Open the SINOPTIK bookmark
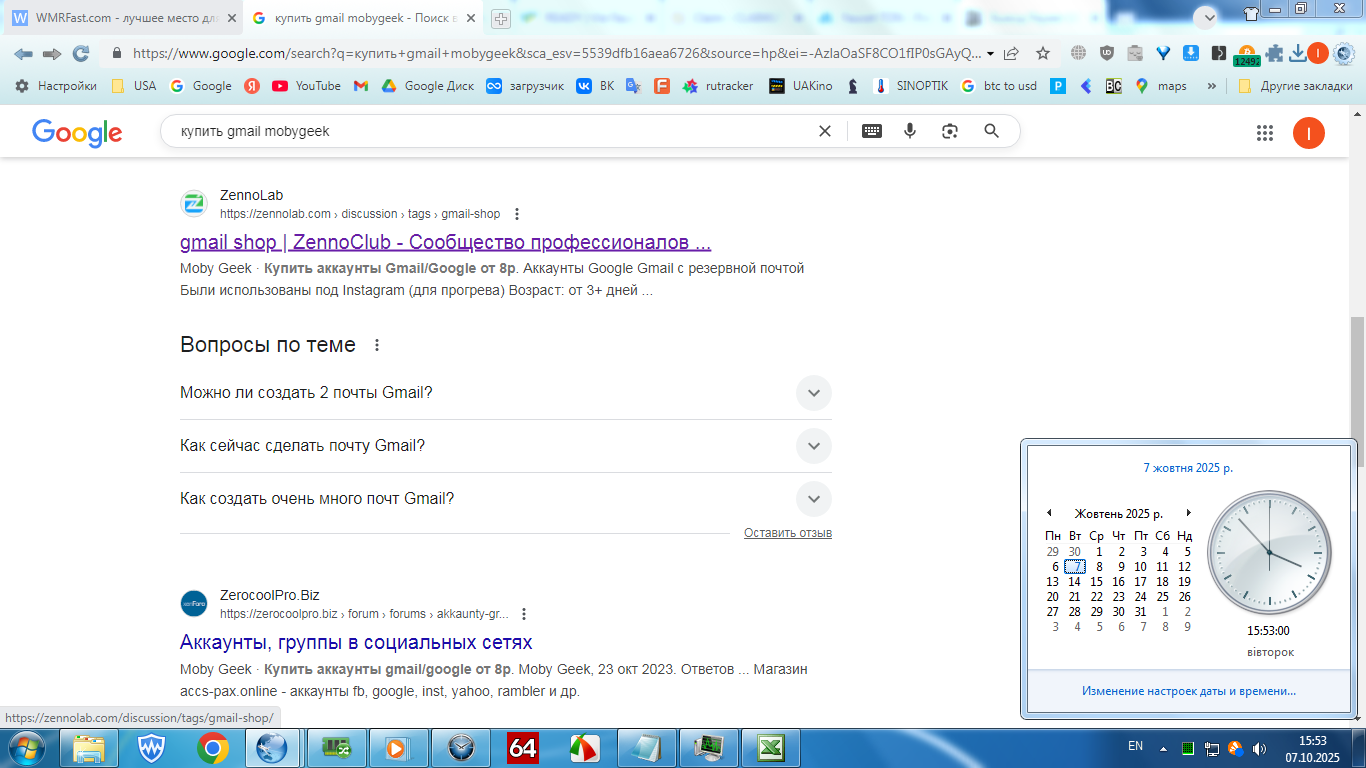The width and height of the screenshot is (1366, 768). pos(910,86)
